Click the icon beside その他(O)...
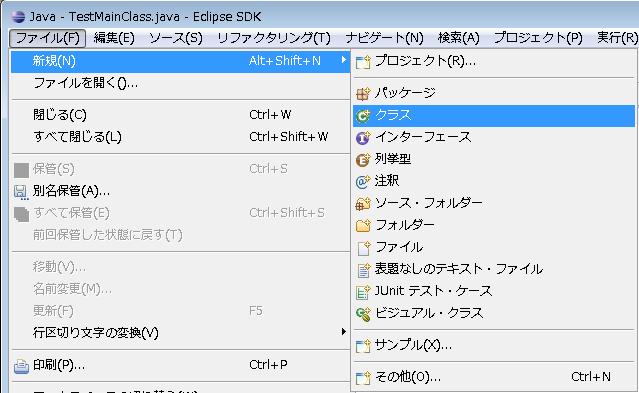The image size is (639, 393). pyautogui.click(x=363, y=378)
